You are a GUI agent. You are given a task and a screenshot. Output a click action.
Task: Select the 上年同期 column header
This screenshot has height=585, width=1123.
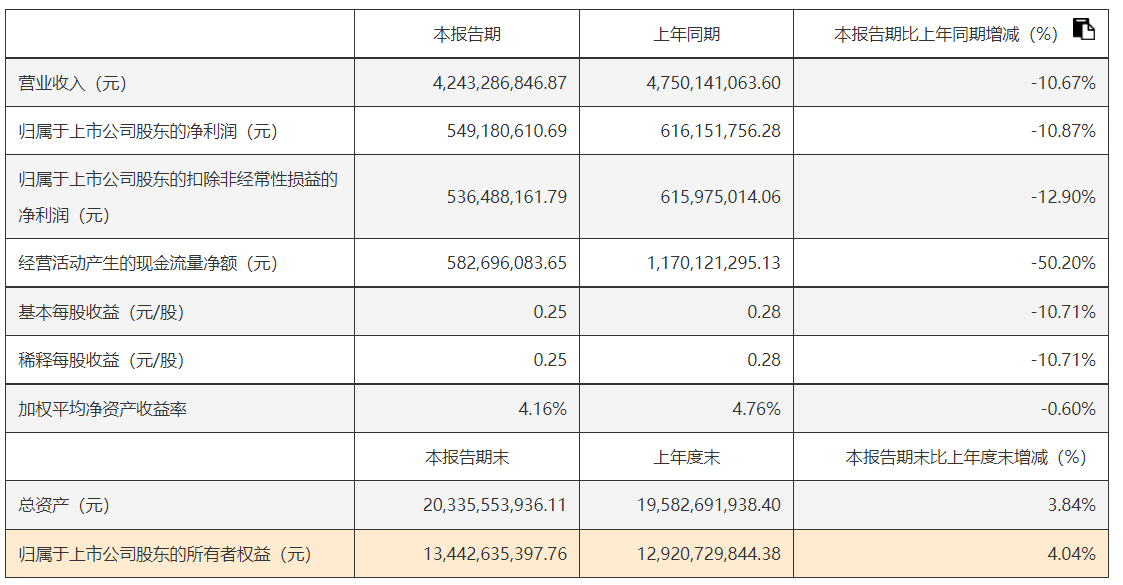point(686,35)
